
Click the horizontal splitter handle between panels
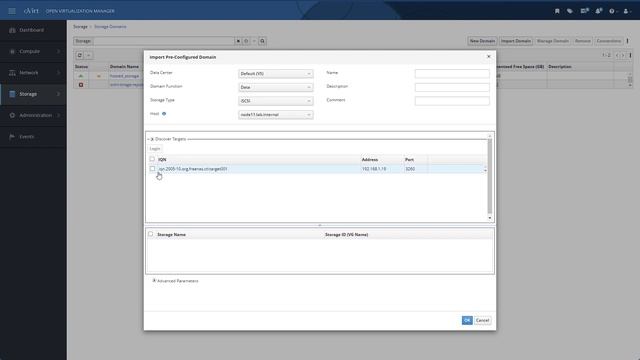[320, 225]
